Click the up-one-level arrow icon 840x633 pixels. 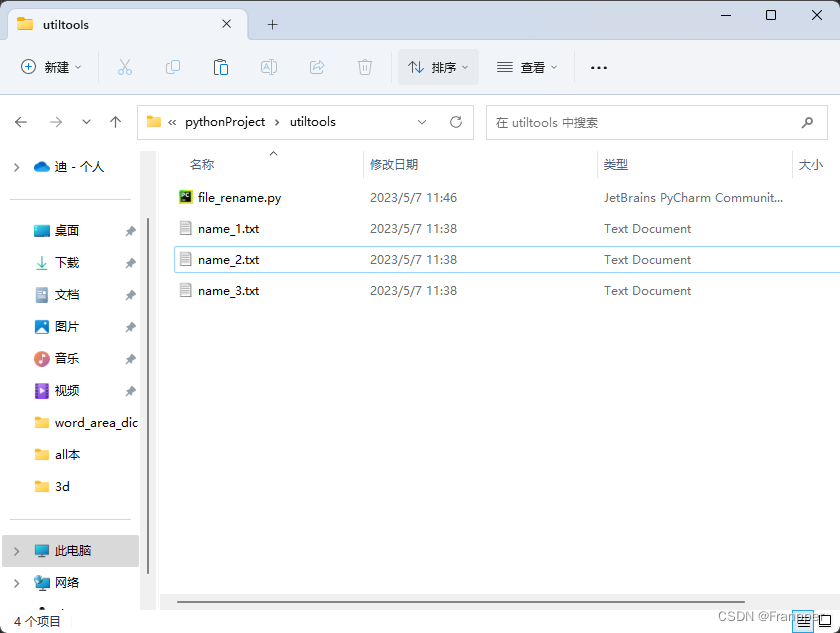click(115, 121)
